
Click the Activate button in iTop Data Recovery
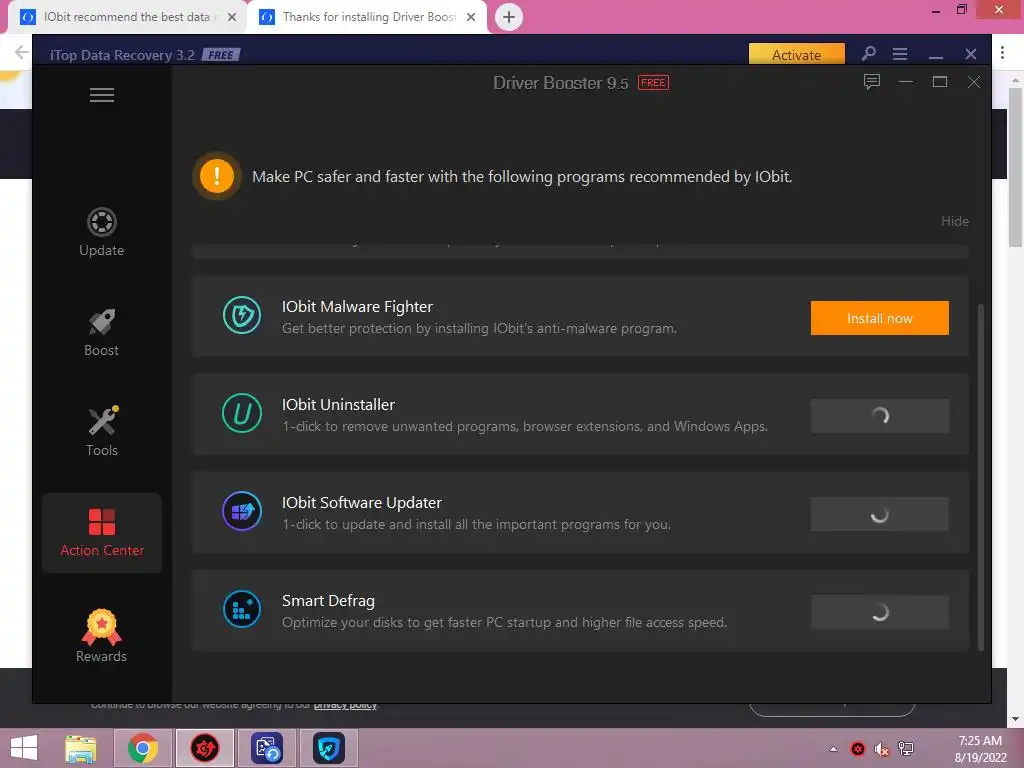click(x=797, y=54)
